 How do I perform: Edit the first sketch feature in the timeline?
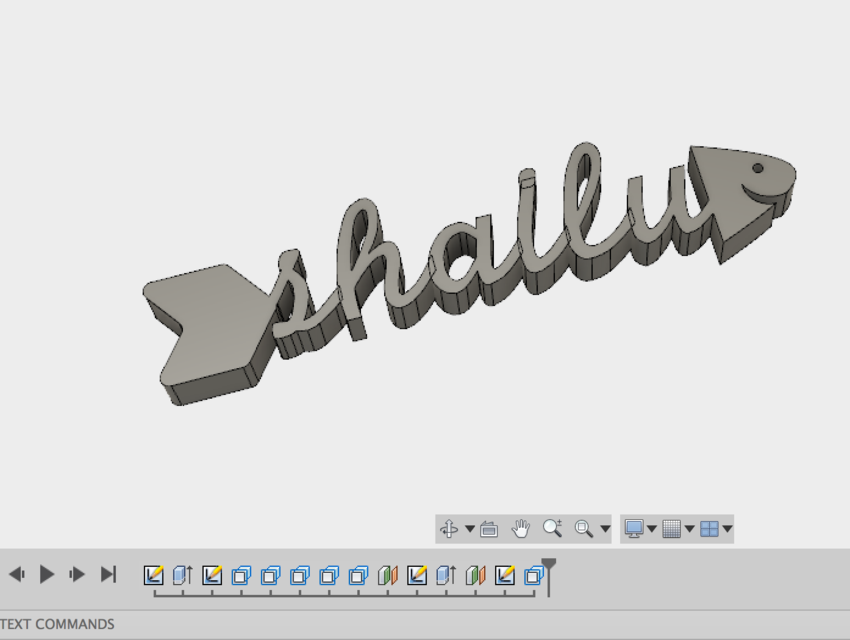155,574
